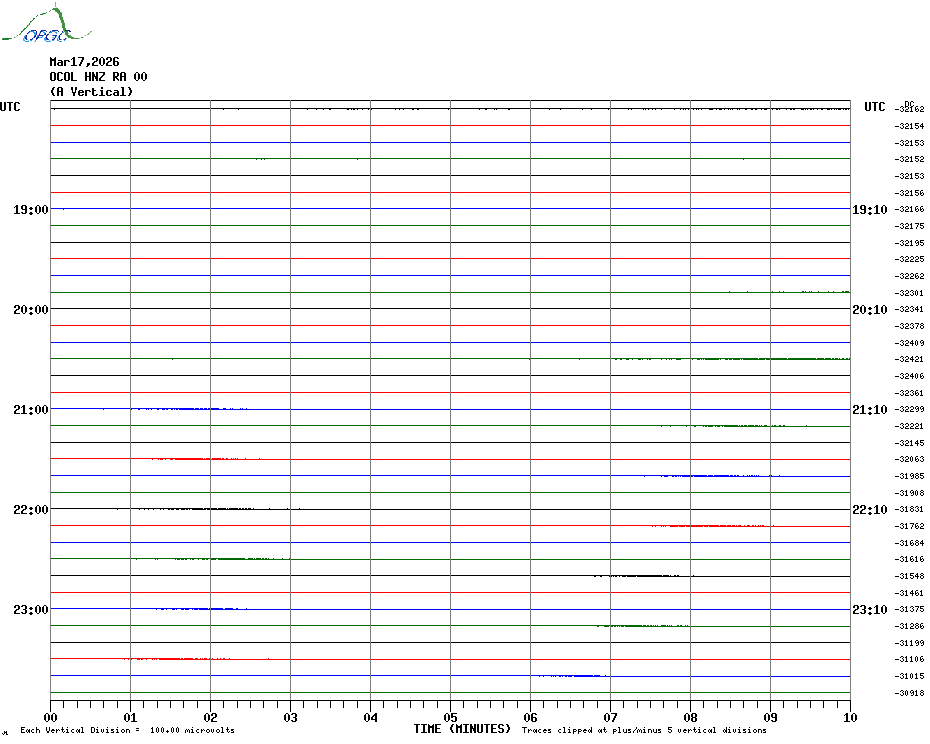Image resolution: width=930 pixels, height=744 pixels.
Task: Click the TIME (MINUTES) axis title
Action: pyautogui.click(x=462, y=729)
